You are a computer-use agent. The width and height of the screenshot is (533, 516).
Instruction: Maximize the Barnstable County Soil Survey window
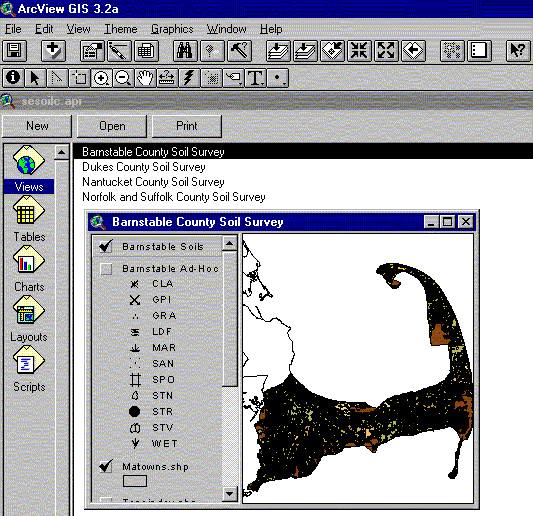(448, 222)
